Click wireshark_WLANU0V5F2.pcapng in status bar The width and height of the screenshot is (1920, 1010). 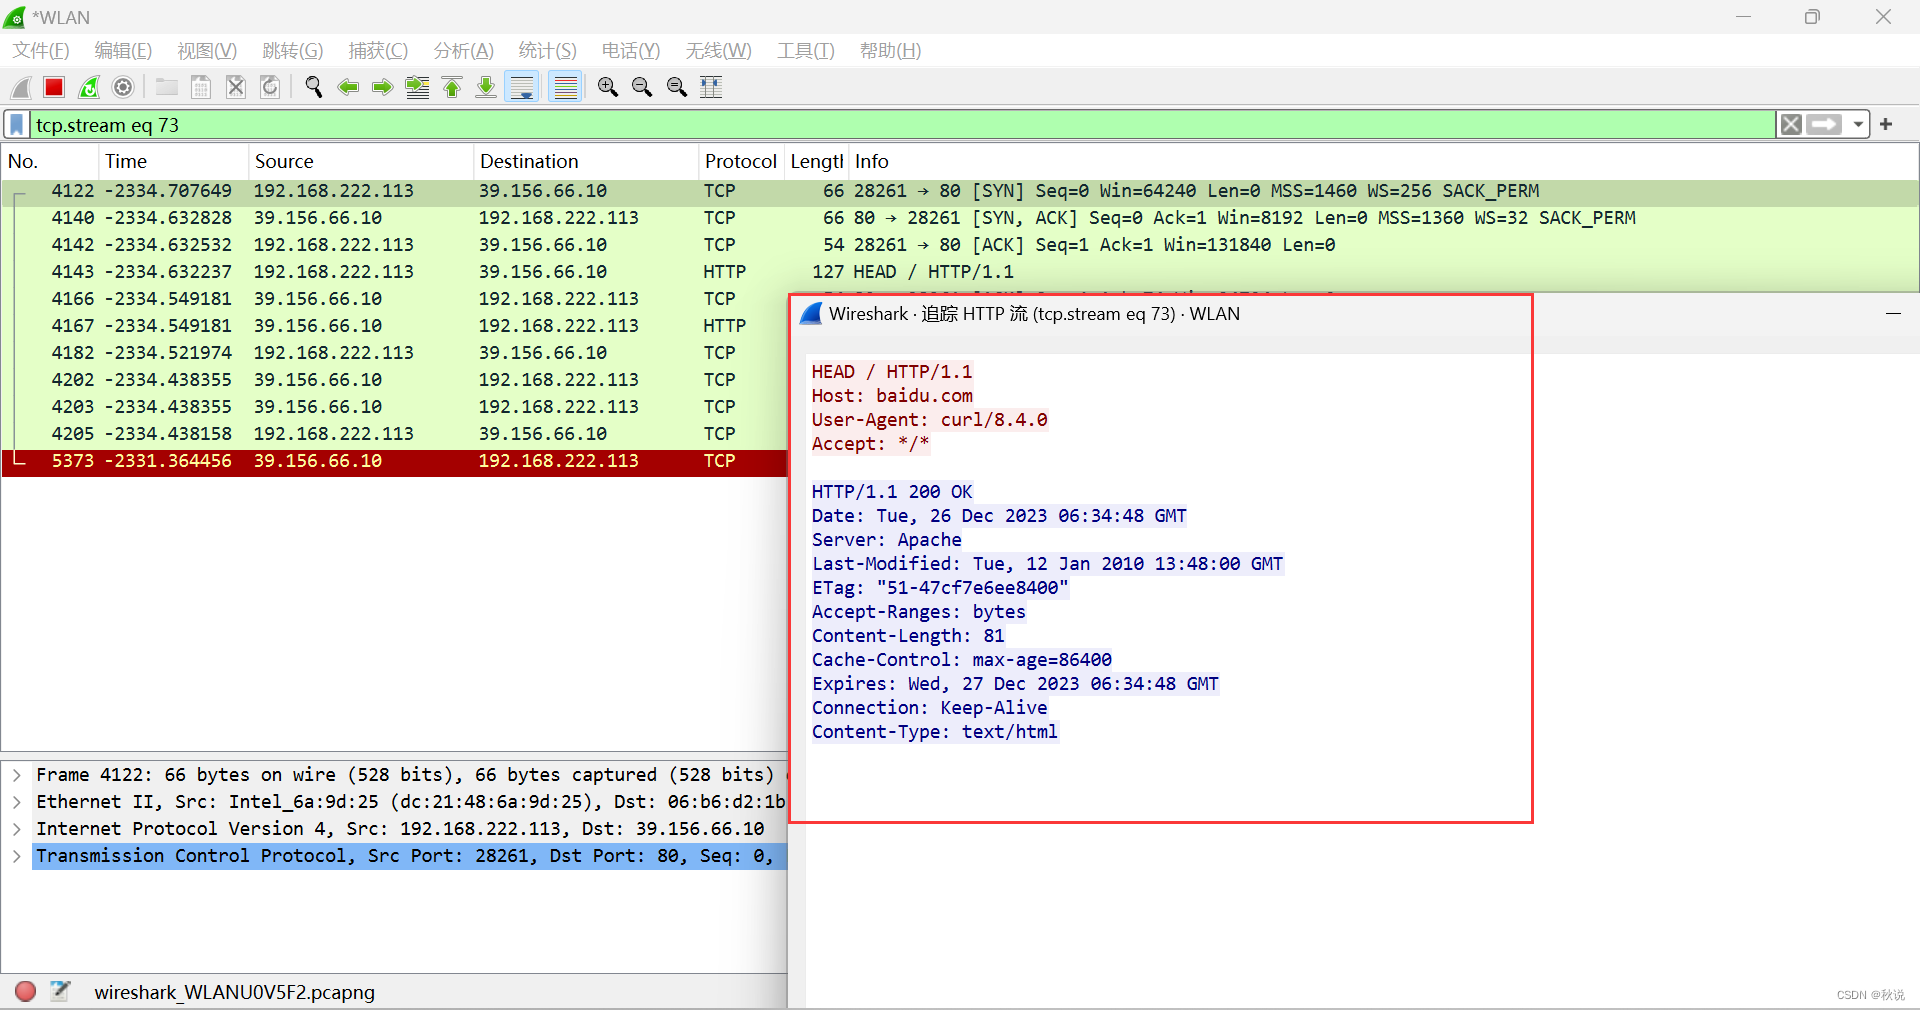tap(235, 992)
